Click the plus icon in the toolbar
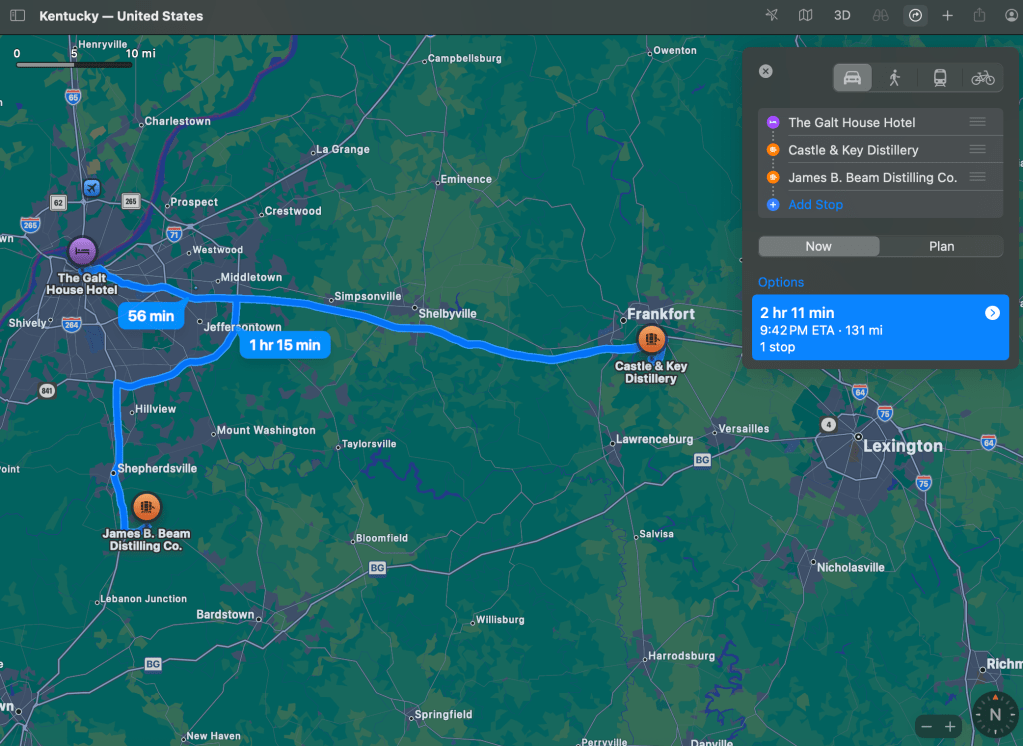This screenshot has width=1023, height=746. (x=947, y=16)
